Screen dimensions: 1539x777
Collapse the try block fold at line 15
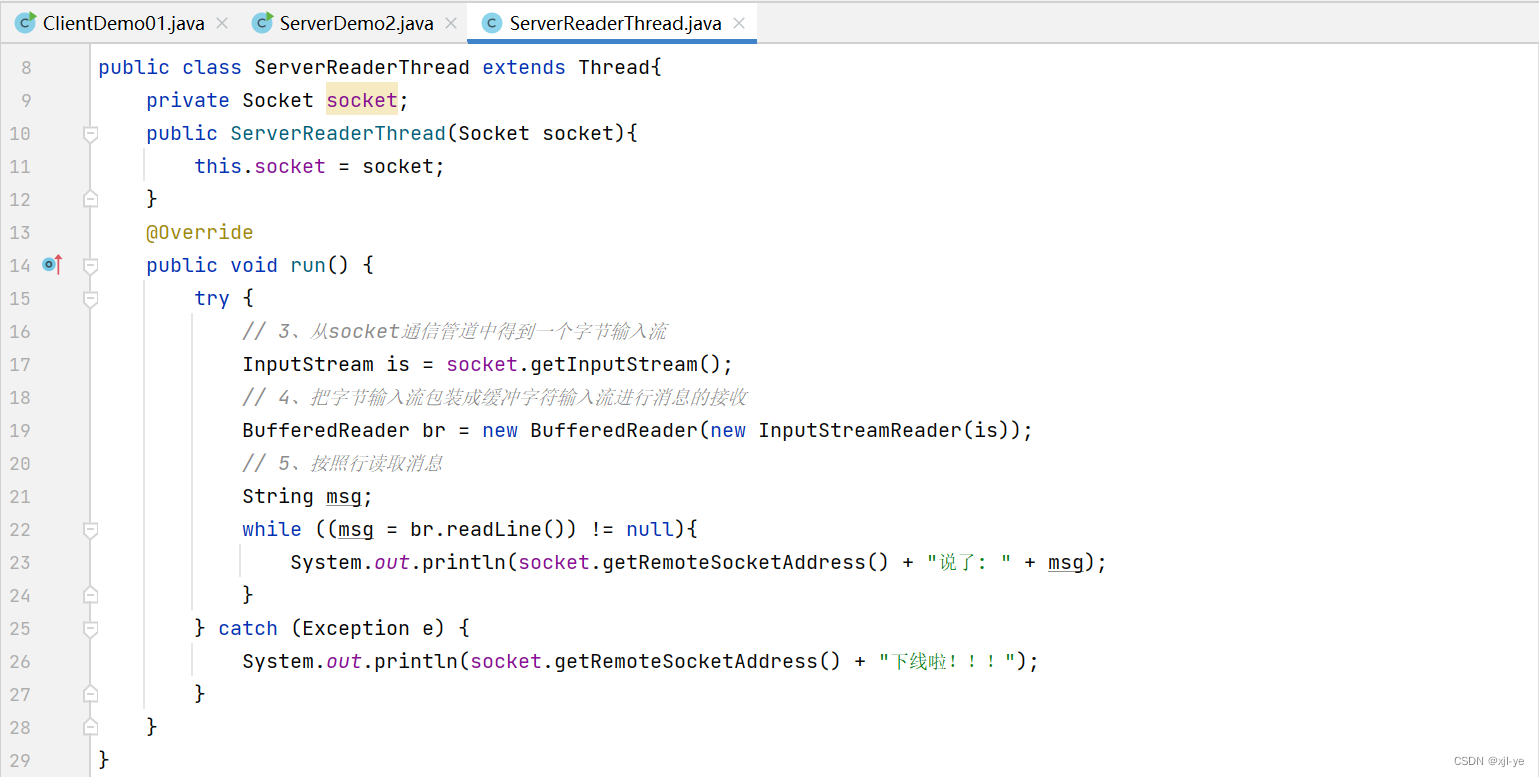[x=90, y=298]
